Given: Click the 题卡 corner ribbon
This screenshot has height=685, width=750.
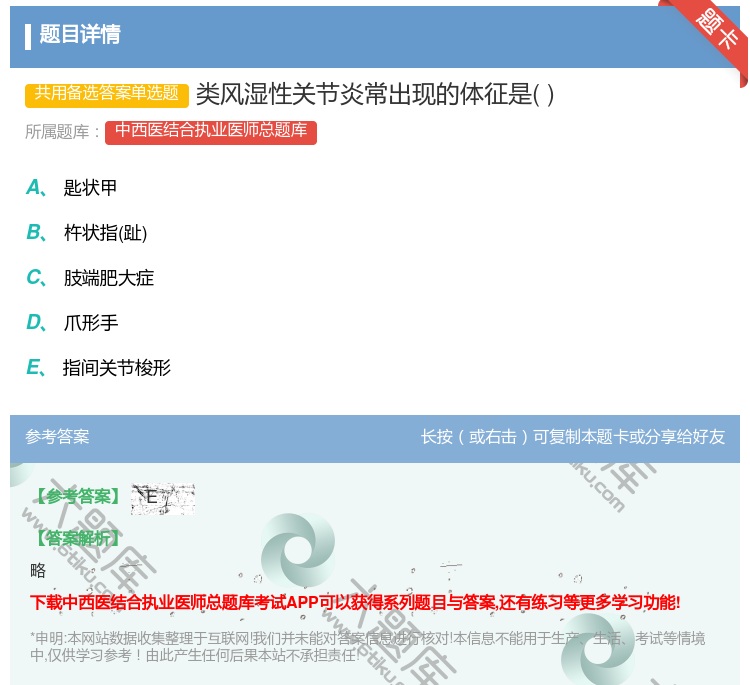Looking at the screenshot, I should coord(714,33).
